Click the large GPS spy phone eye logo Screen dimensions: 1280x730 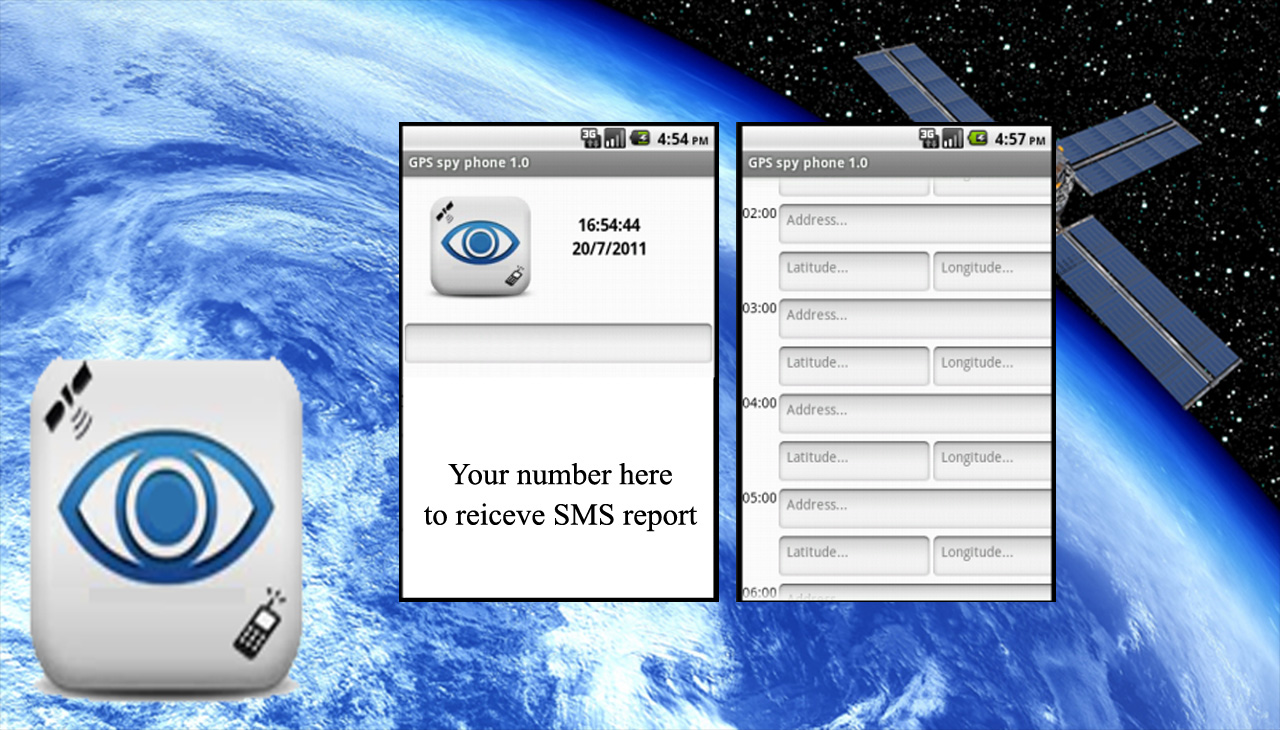point(166,527)
